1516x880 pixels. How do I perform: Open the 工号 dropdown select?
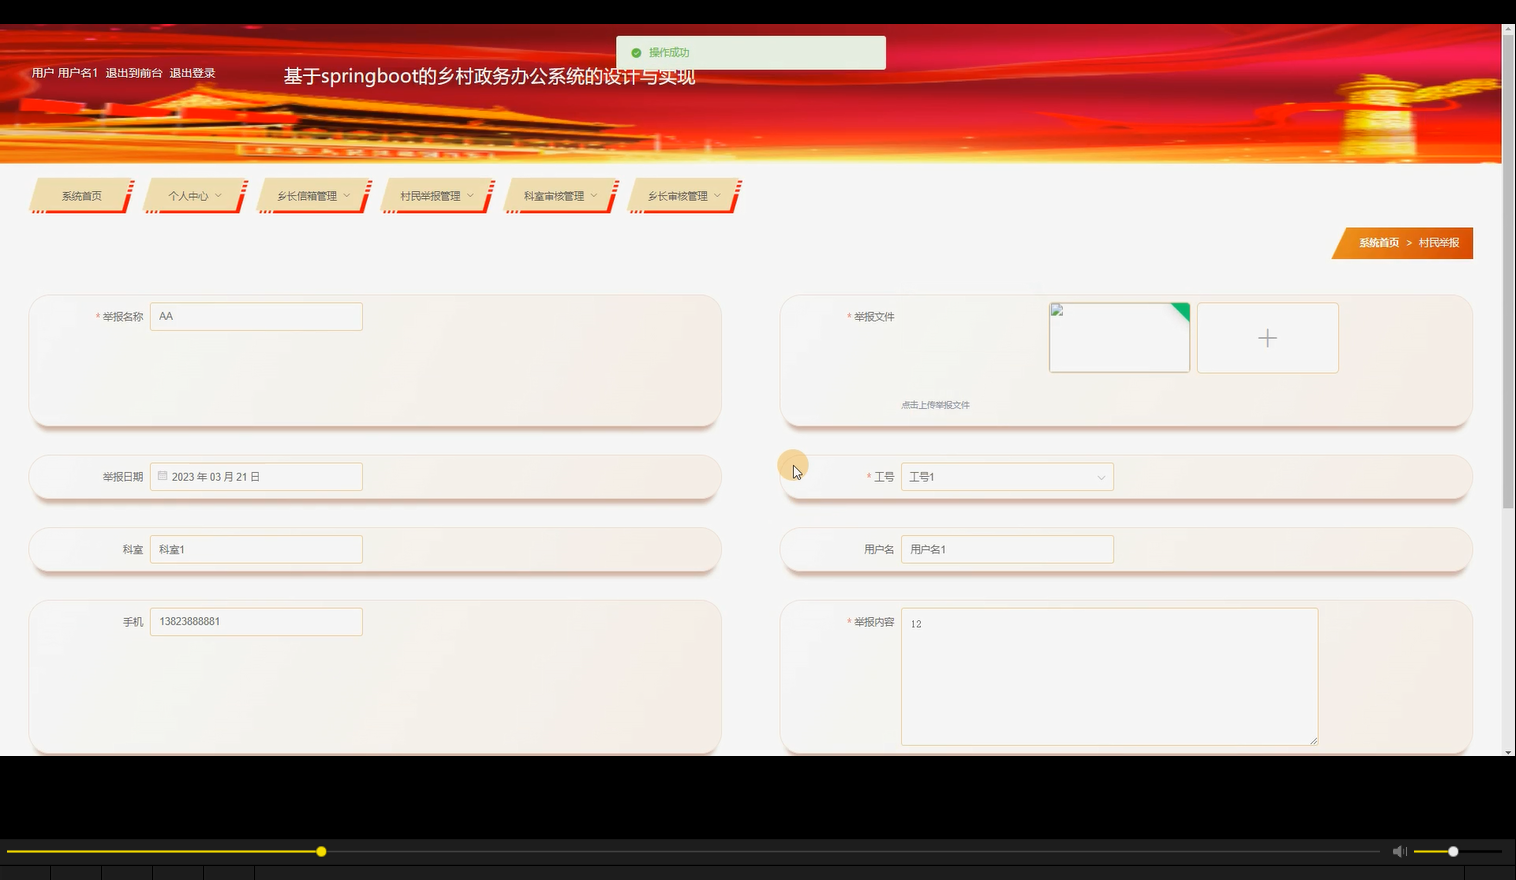pyautogui.click(x=1007, y=477)
